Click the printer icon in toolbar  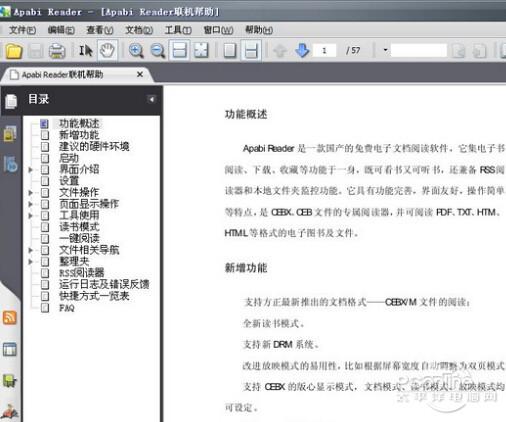(57, 51)
